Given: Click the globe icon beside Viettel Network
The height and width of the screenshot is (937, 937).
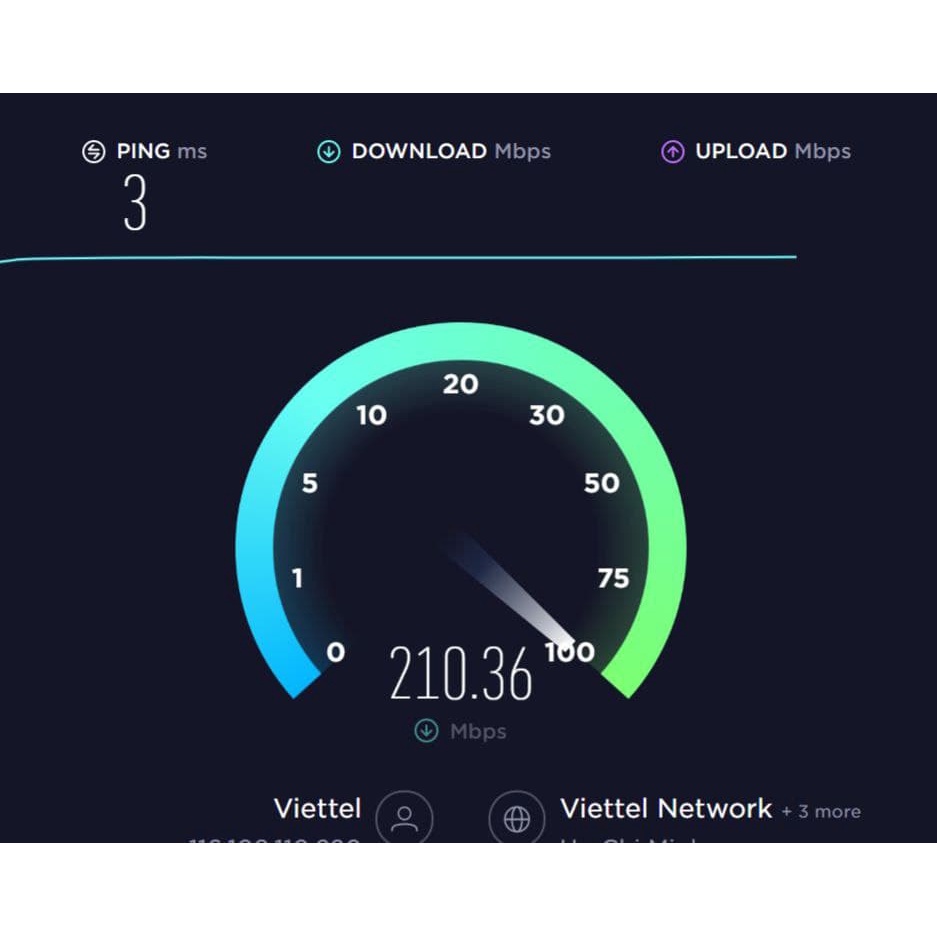Looking at the screenshot, I should 517,818.
